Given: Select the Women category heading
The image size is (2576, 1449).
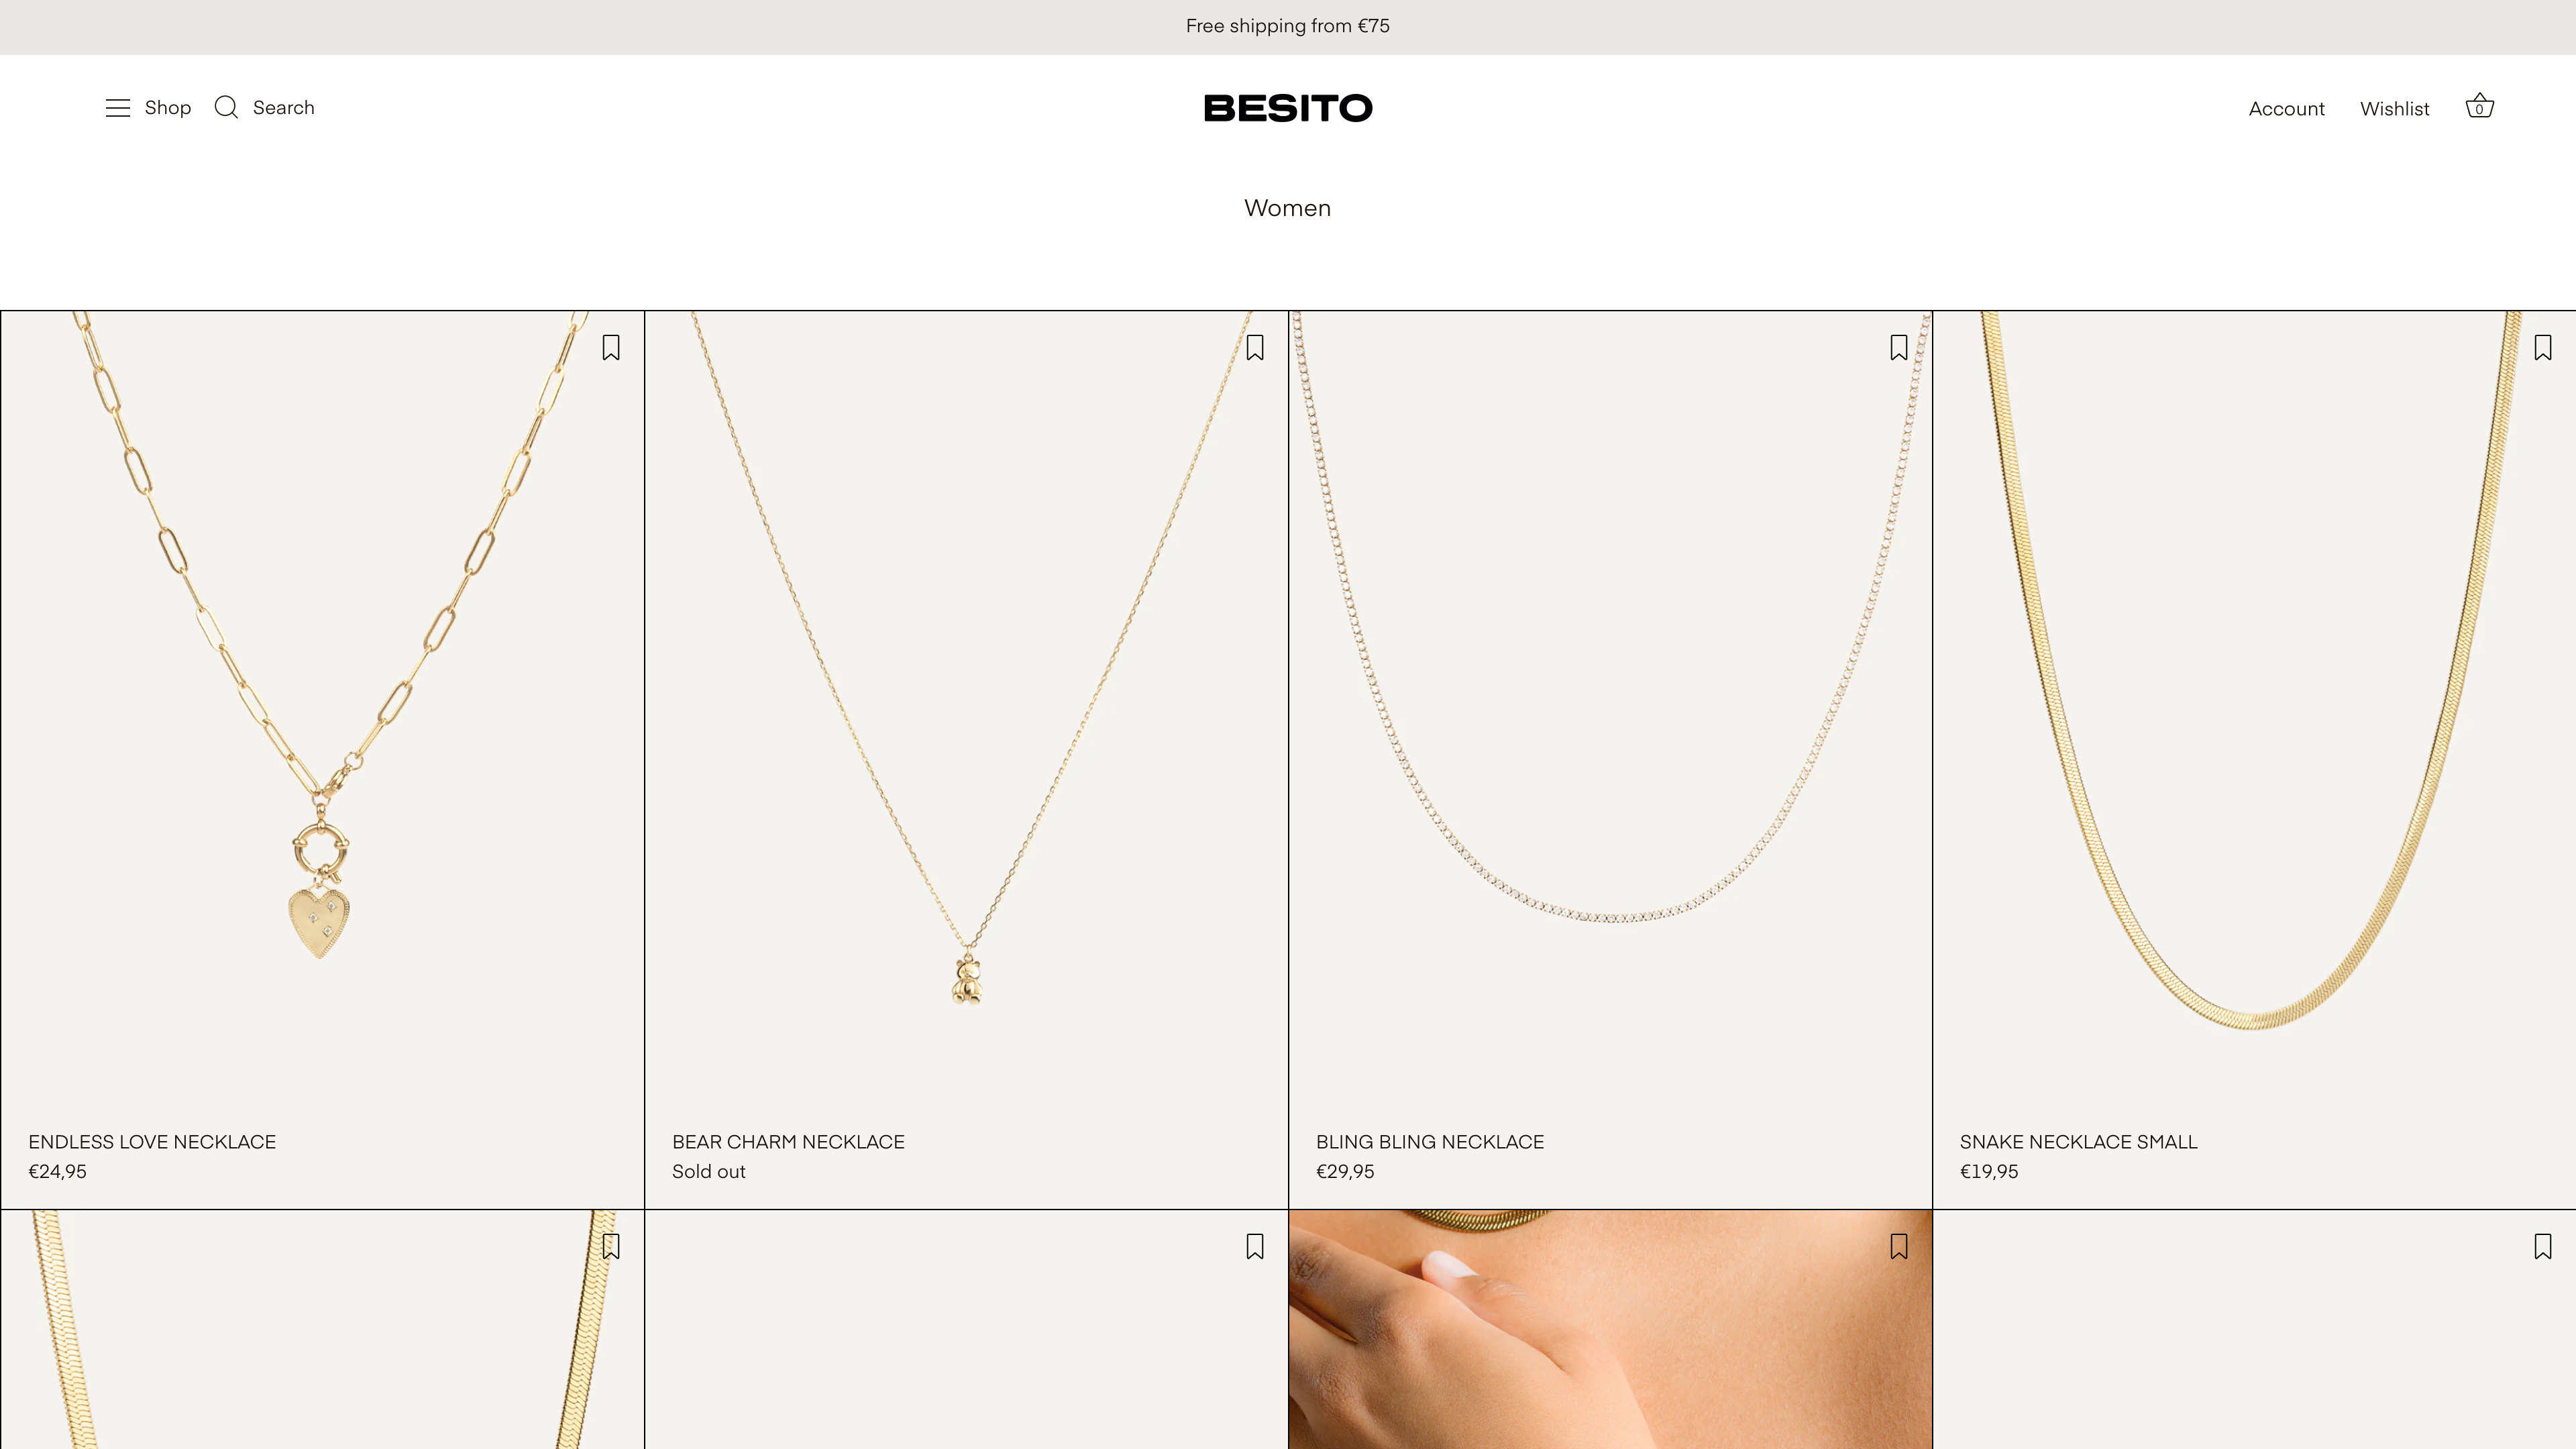Looking at the screenshot, I should coord(1287,208).
